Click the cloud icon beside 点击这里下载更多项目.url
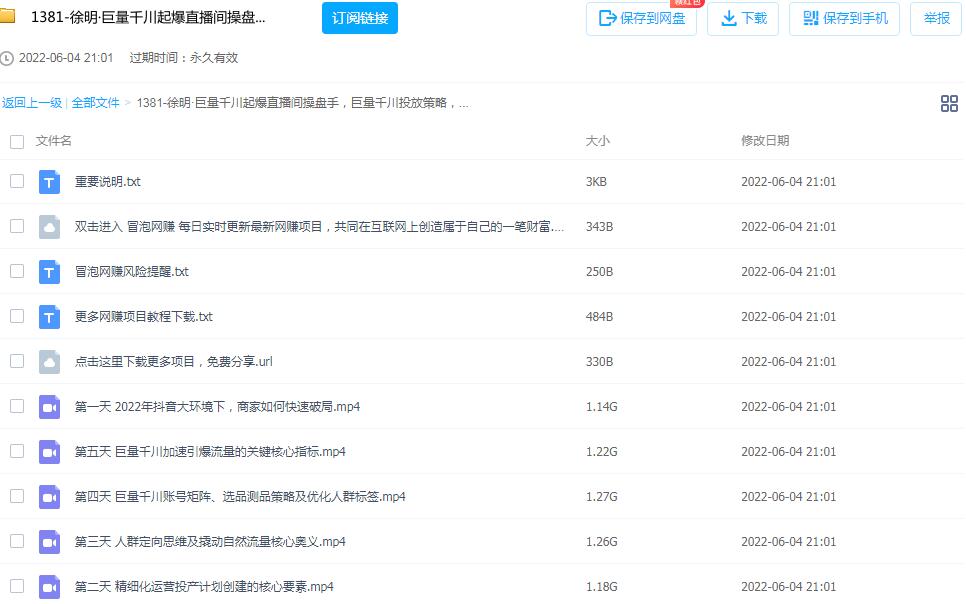966x604 pixels. (x=50, y=362)
